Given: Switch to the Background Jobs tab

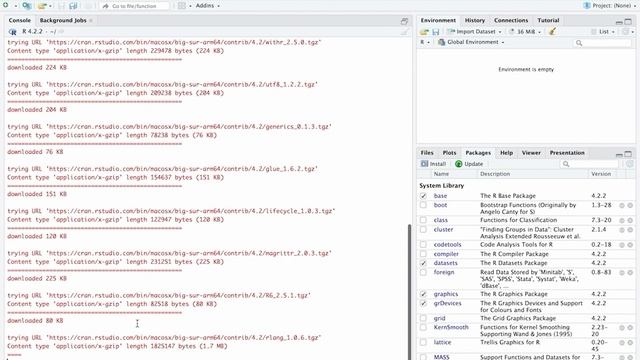Looking at the screenshot, I should pos(63,20).
